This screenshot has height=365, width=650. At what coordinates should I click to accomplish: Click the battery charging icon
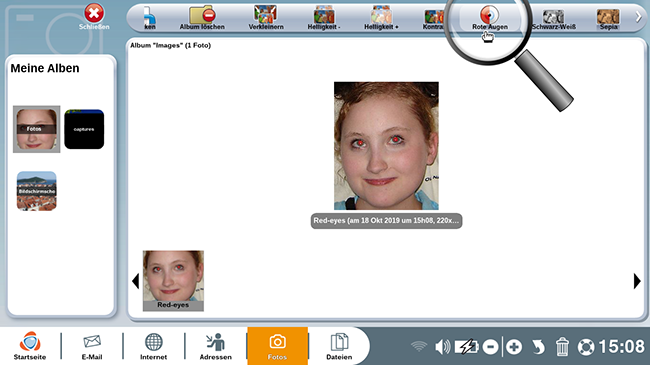(x=467, y=347)
